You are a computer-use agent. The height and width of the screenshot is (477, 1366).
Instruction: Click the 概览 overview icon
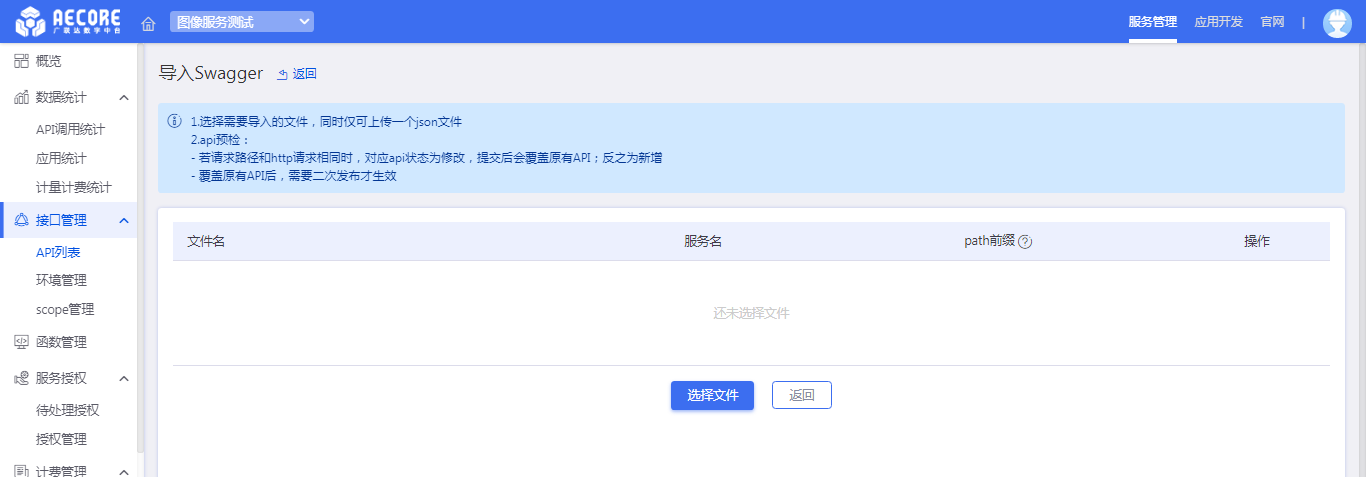pos(21,61)
